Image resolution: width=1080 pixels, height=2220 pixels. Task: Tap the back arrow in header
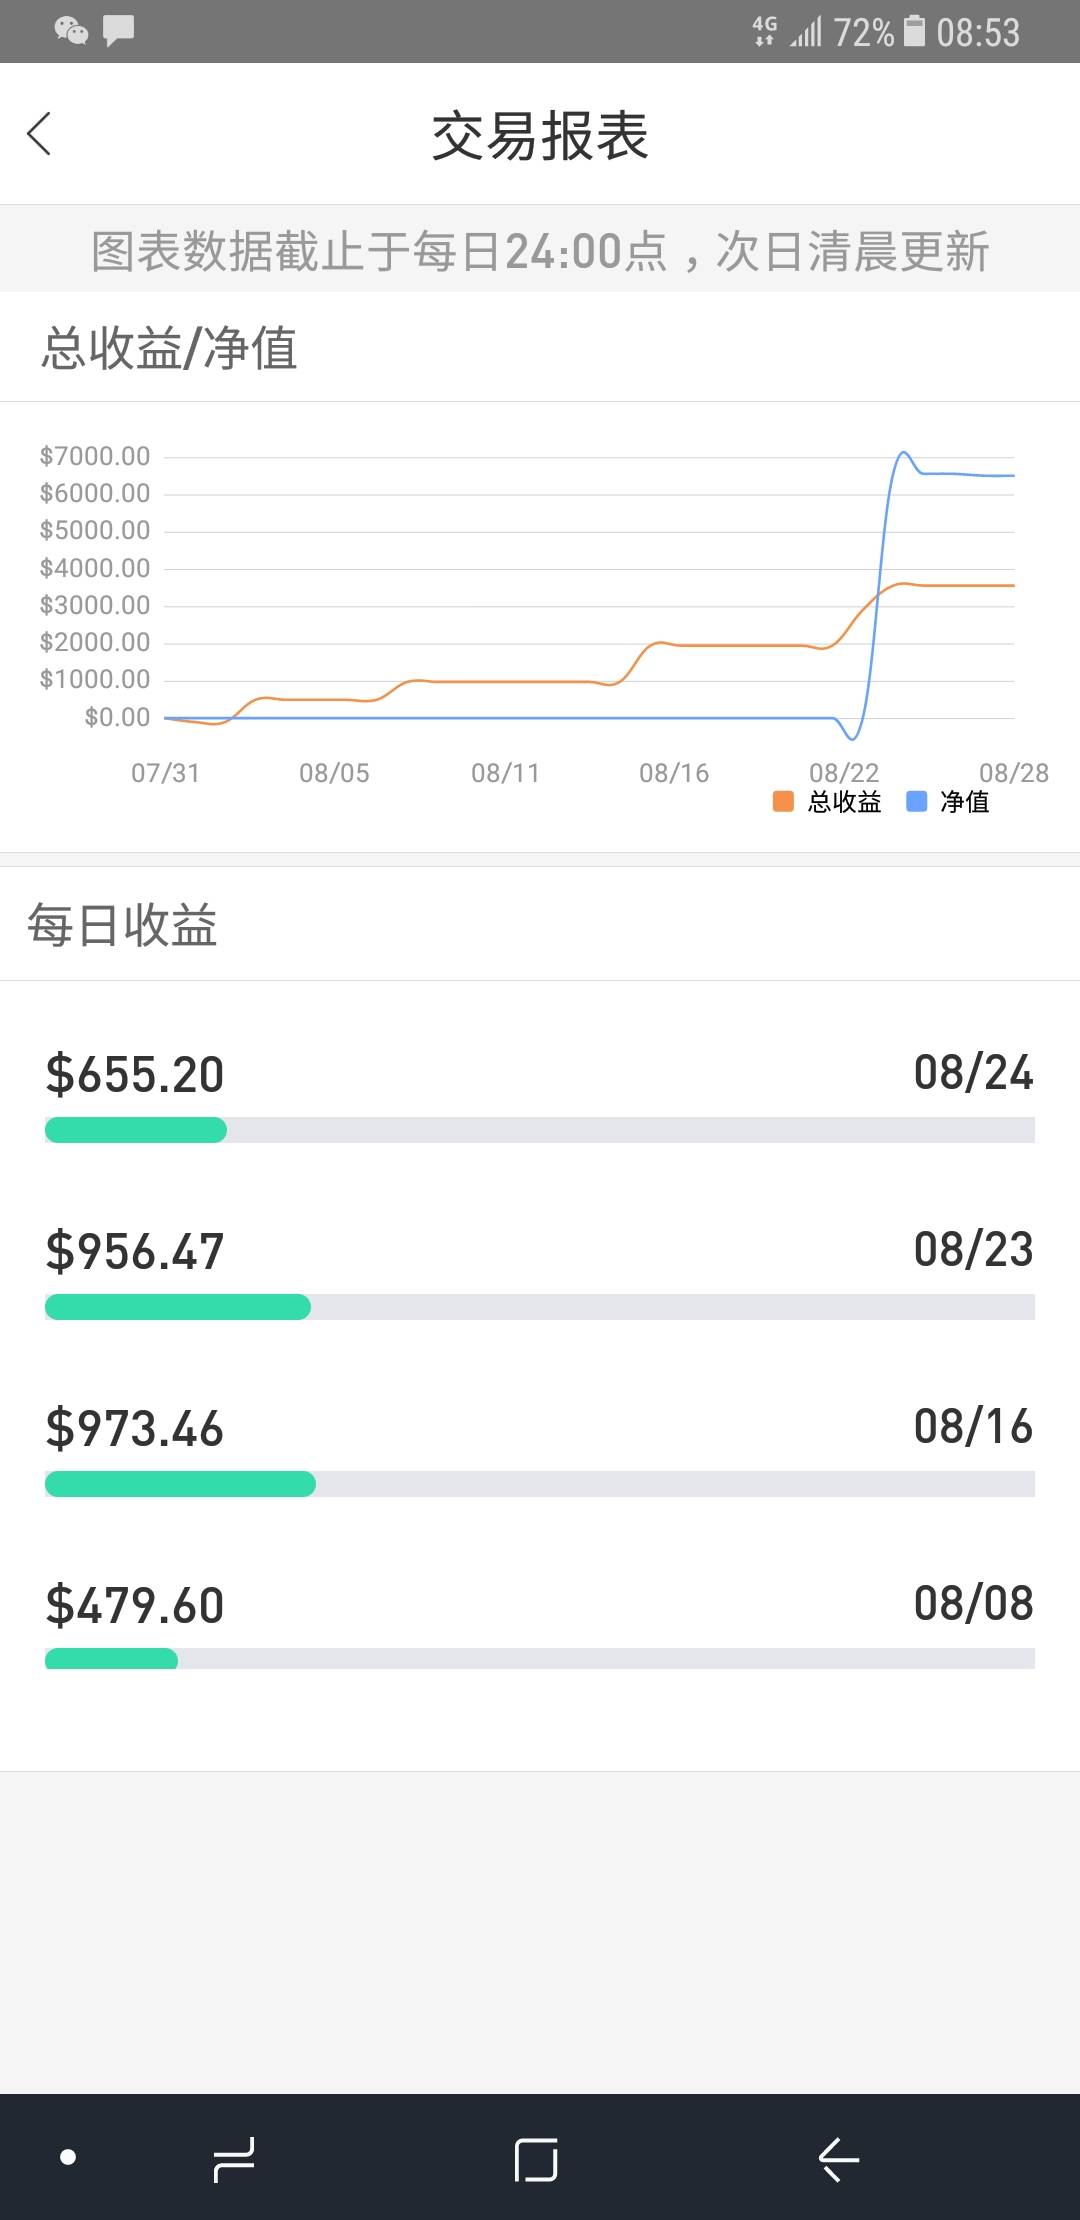click(40, 134)
